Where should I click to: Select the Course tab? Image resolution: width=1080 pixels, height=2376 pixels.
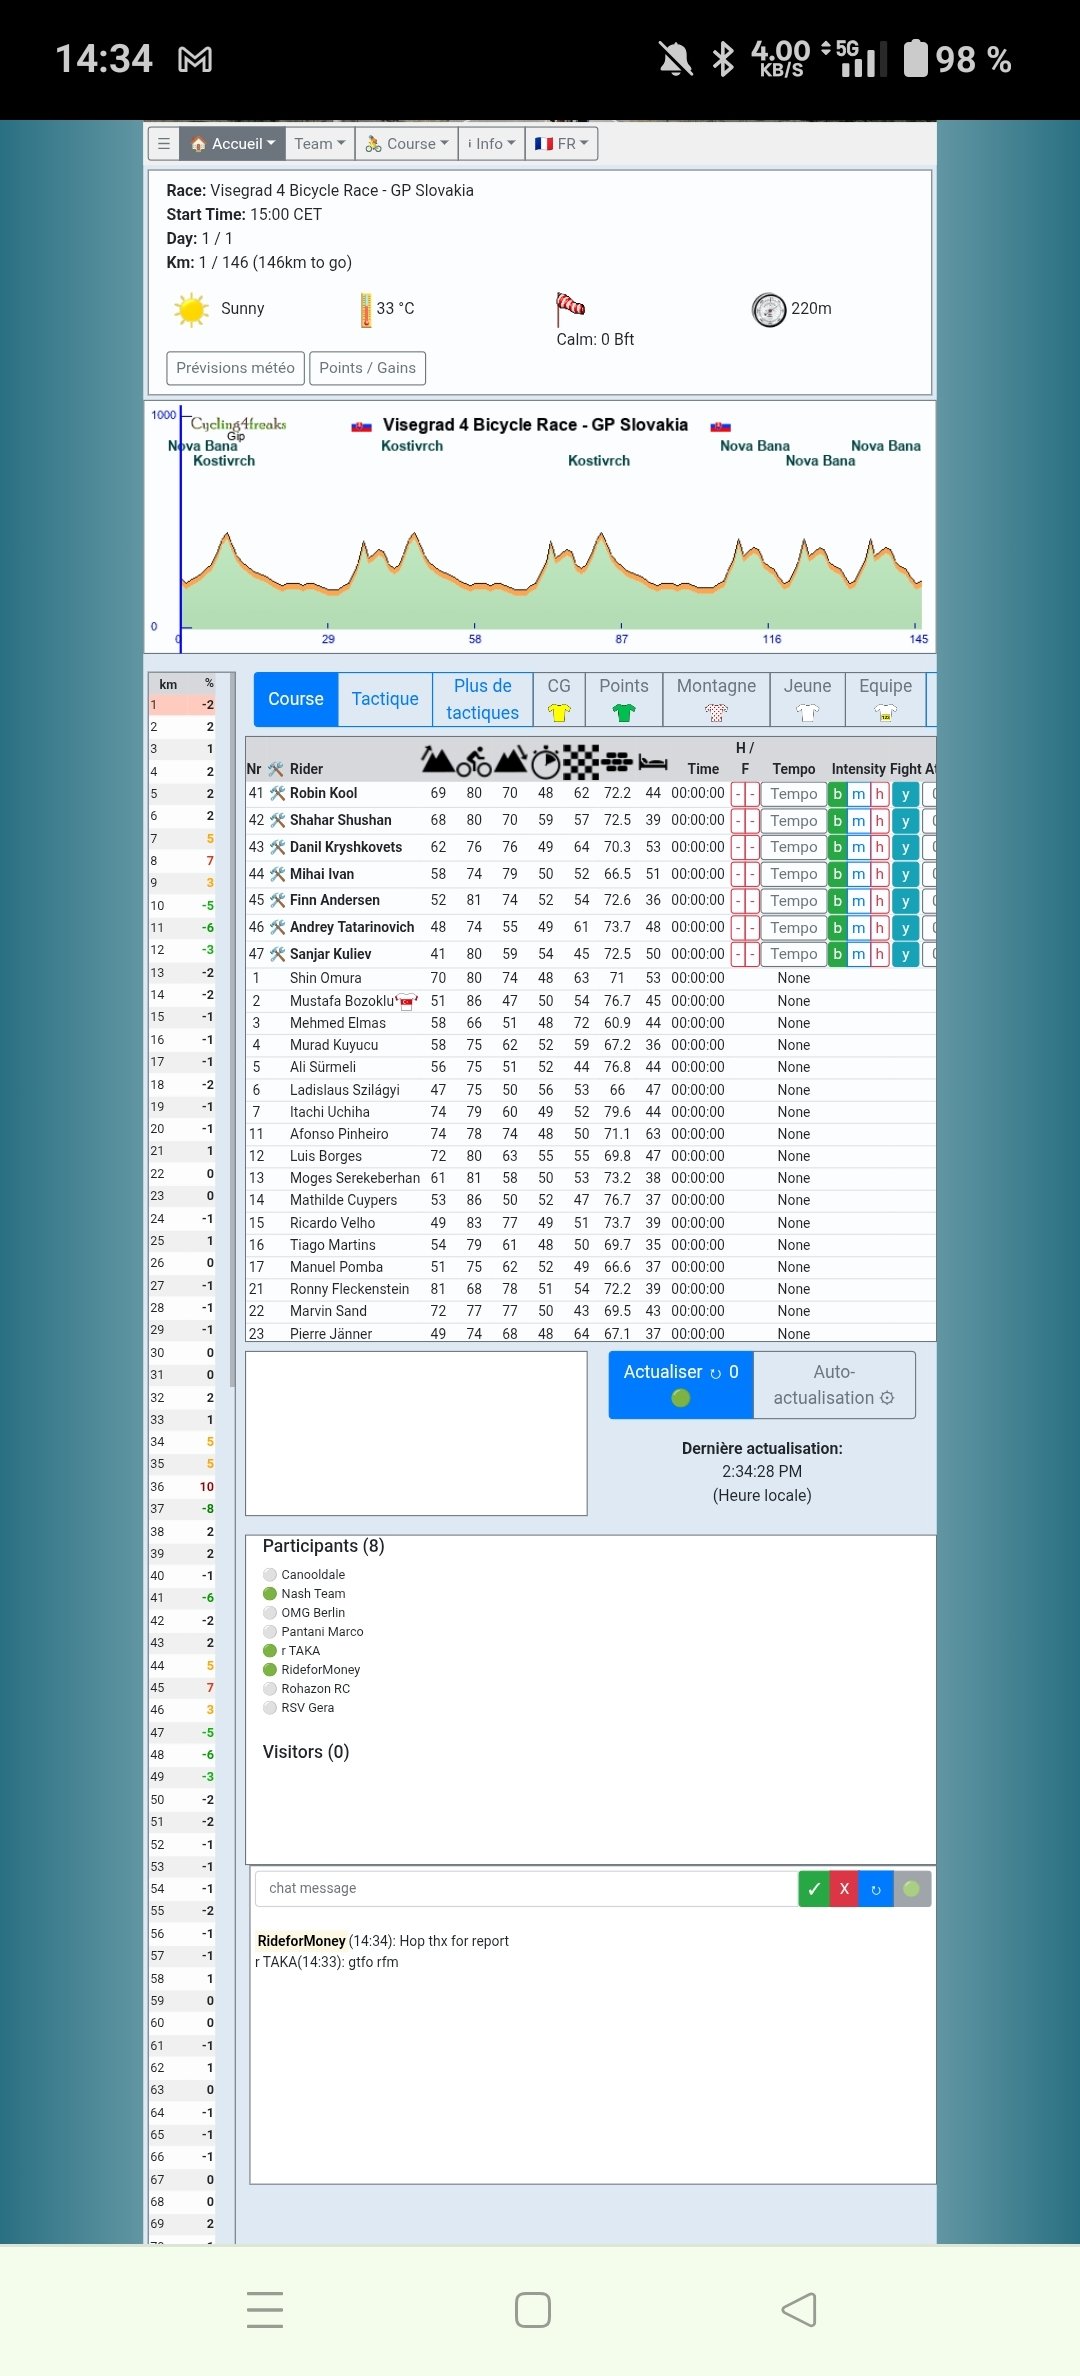296,699
